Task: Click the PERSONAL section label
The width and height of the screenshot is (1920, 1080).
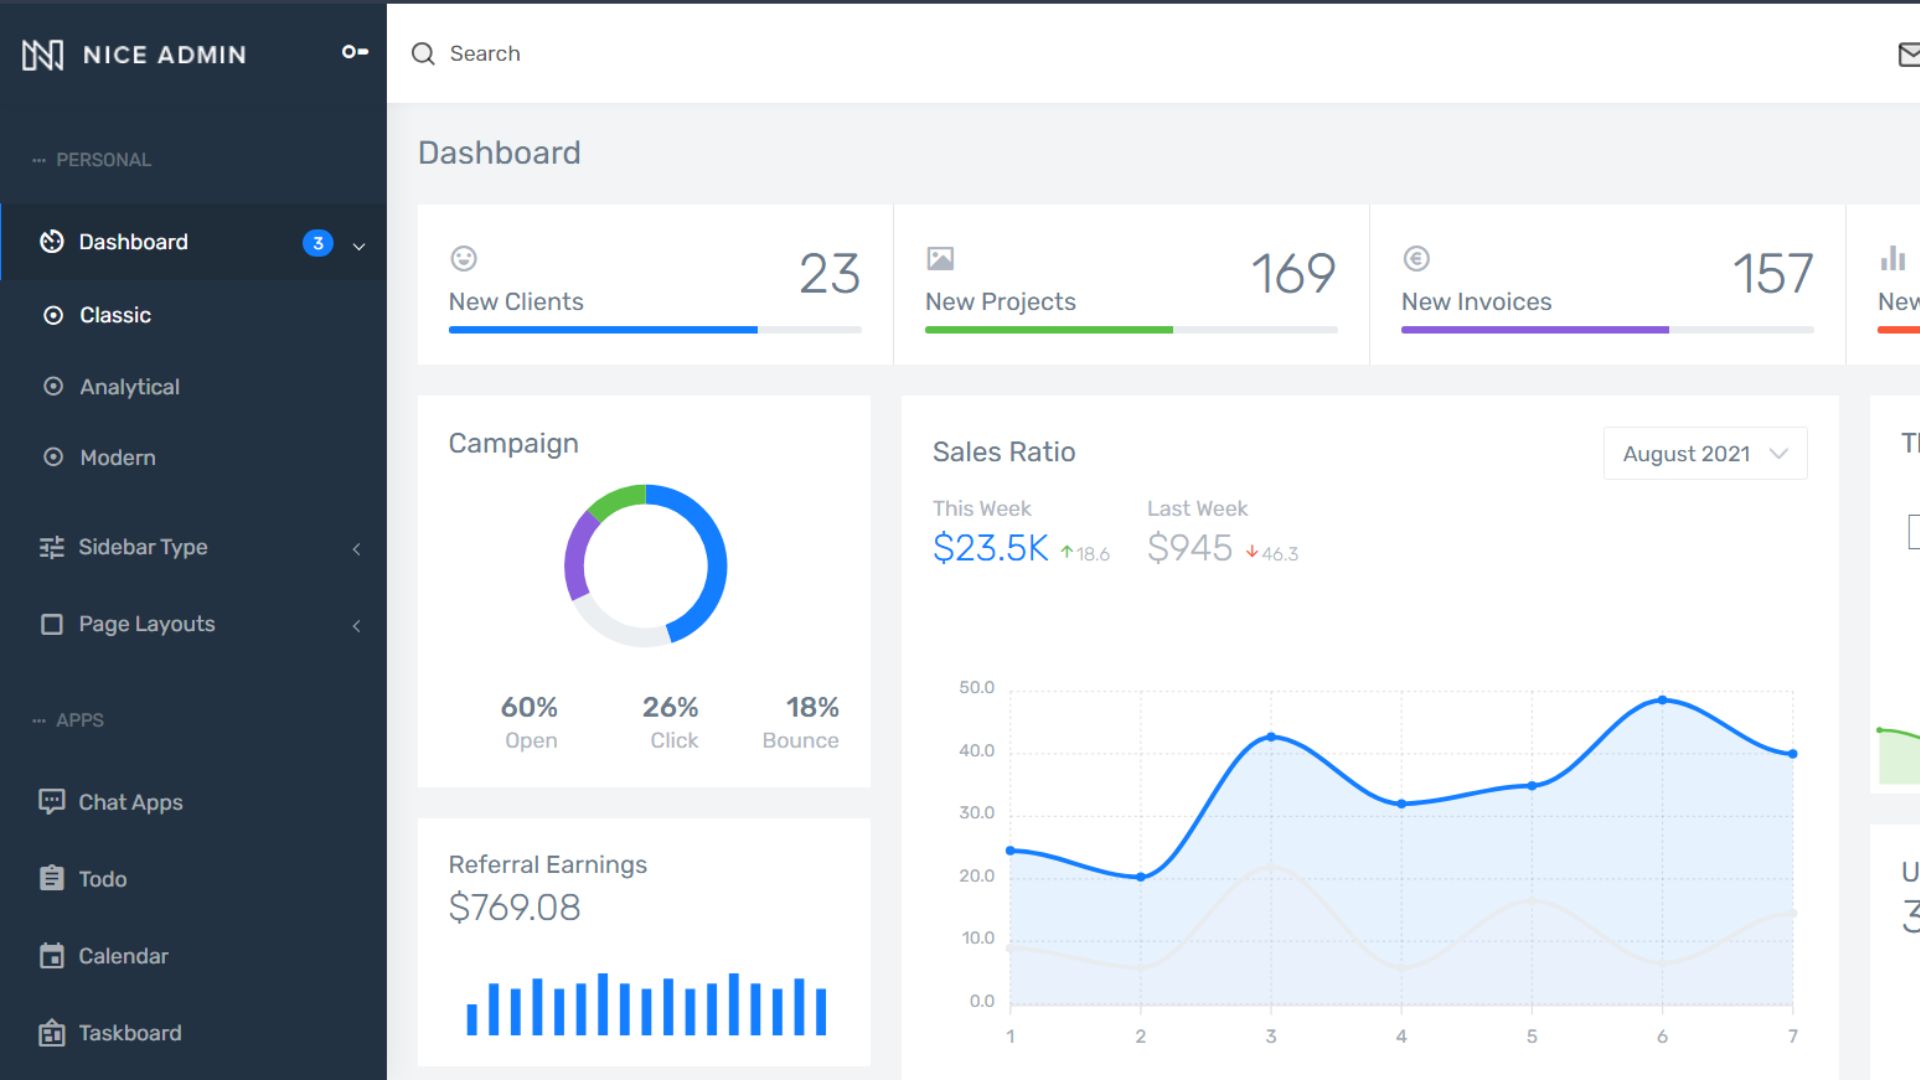Action: (x=104, y=160)
